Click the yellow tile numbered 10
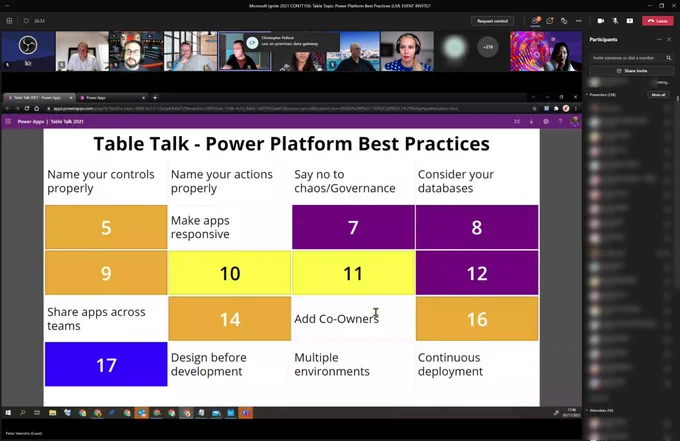680x441 pixels. [x=230, y=273]
